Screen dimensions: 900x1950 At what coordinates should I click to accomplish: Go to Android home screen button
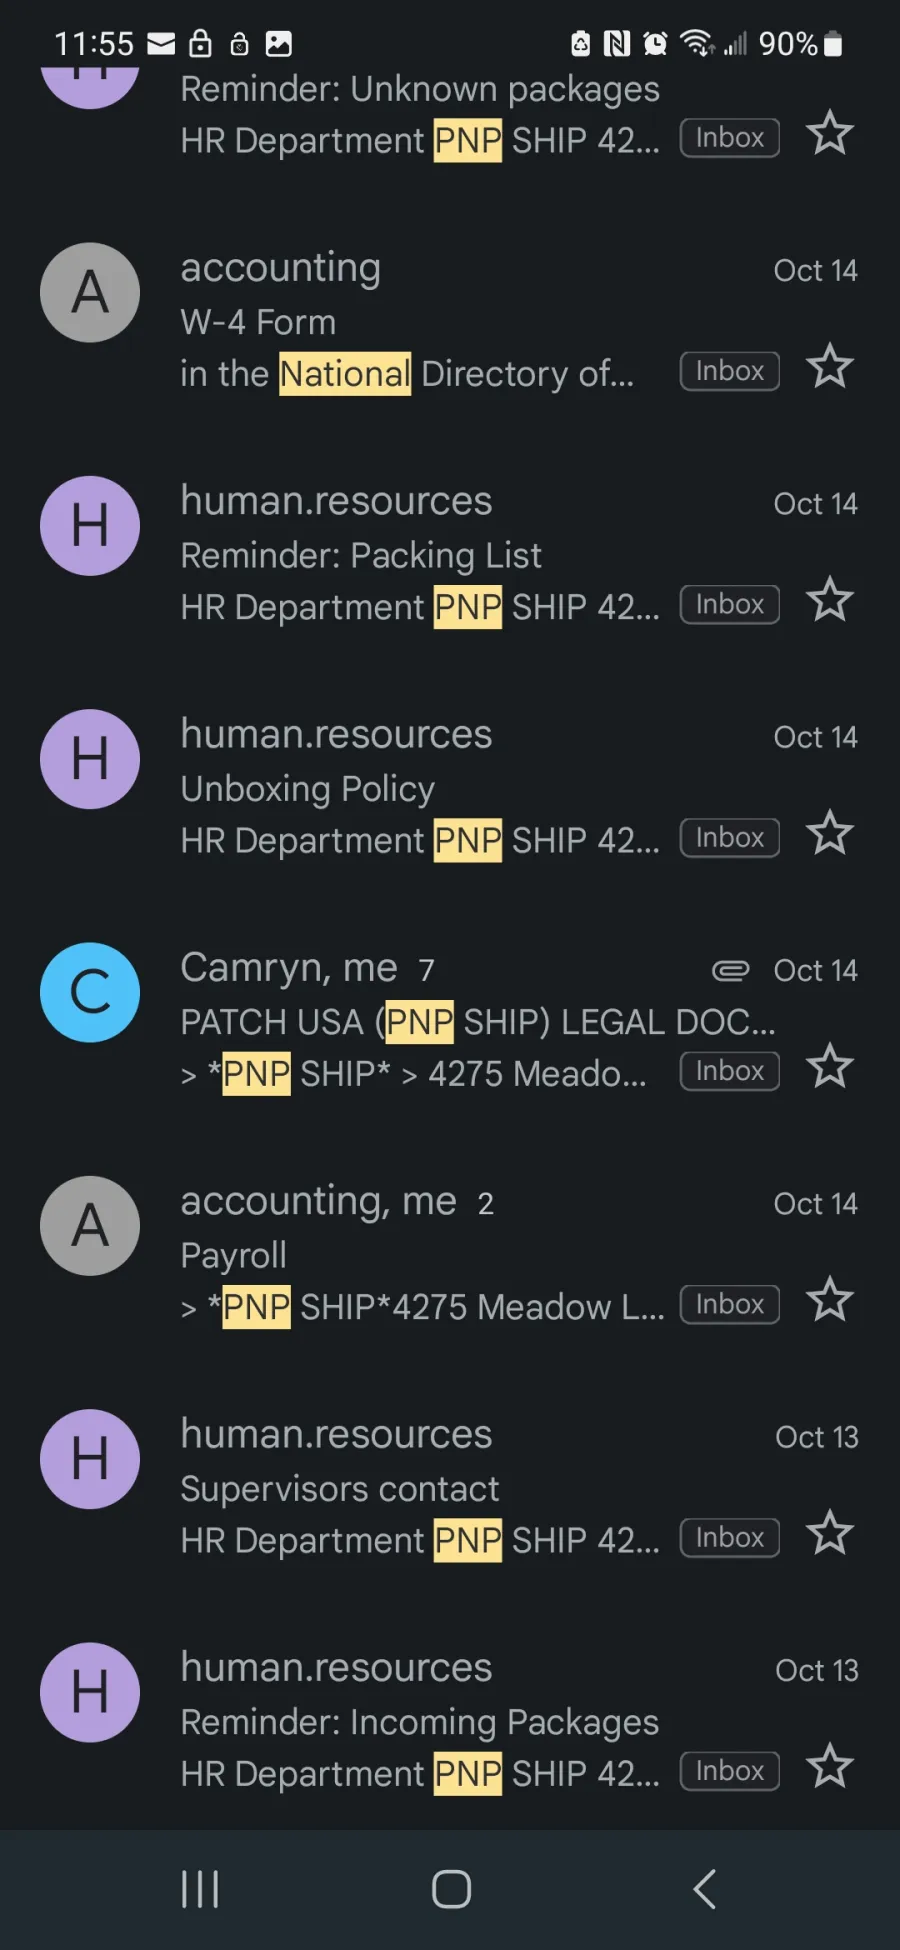451,1889
